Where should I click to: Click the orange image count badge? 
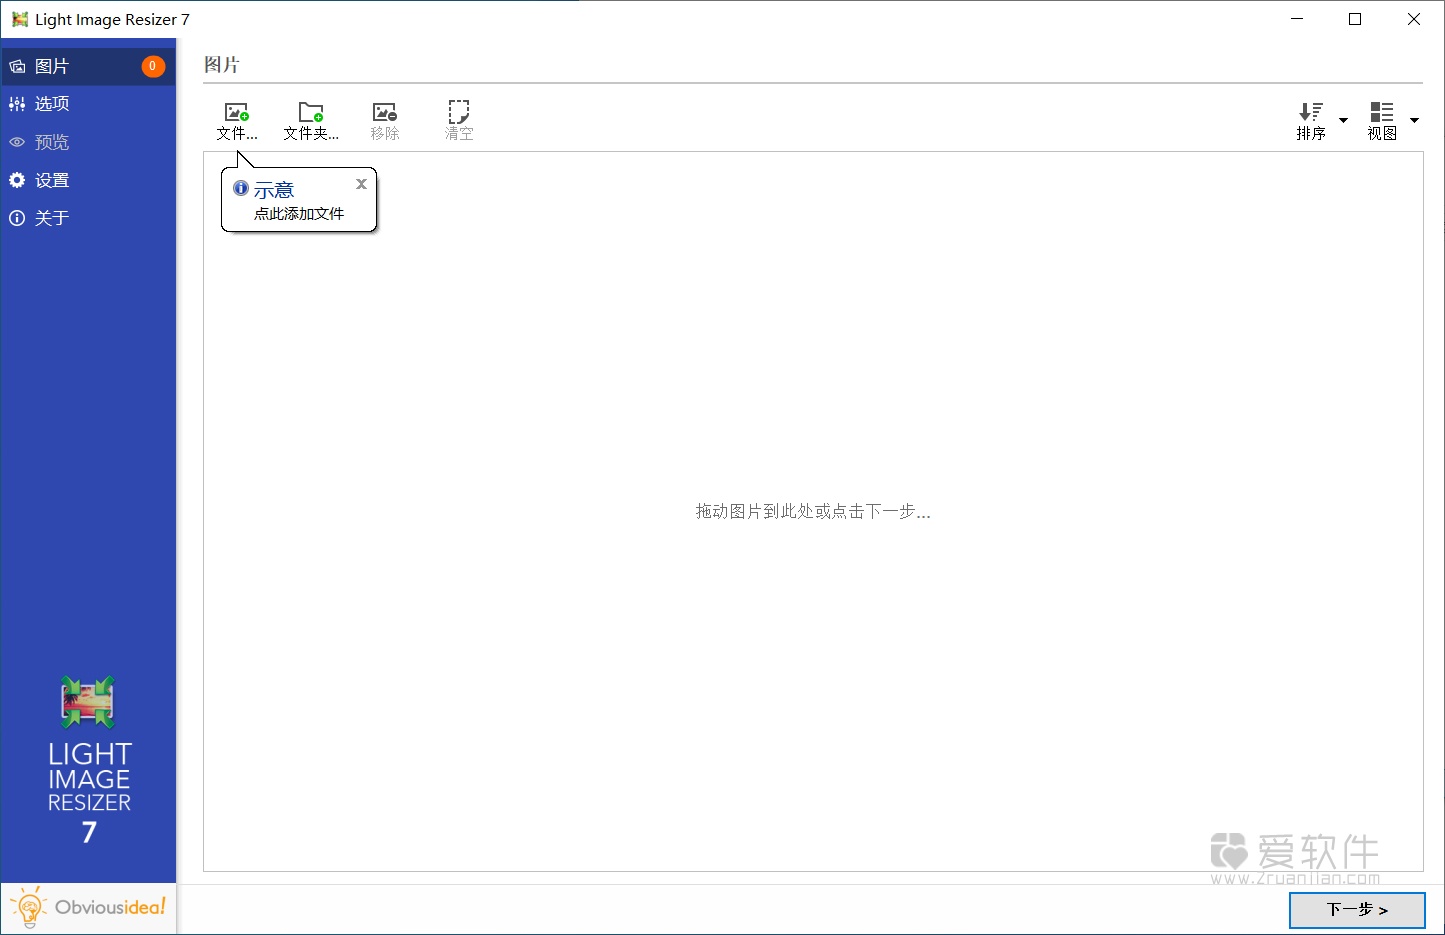[153, 66]
